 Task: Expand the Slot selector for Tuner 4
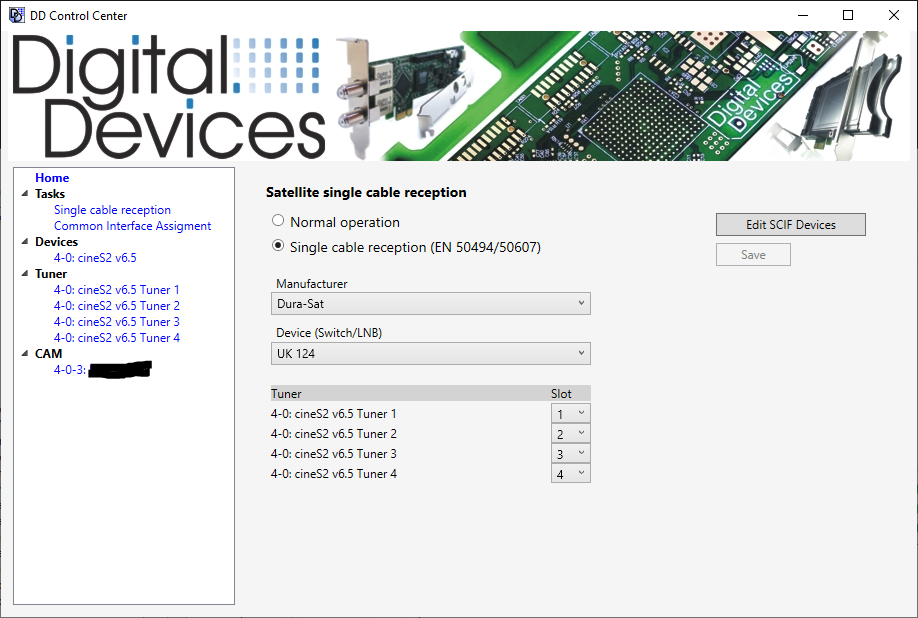coord(570,474)
